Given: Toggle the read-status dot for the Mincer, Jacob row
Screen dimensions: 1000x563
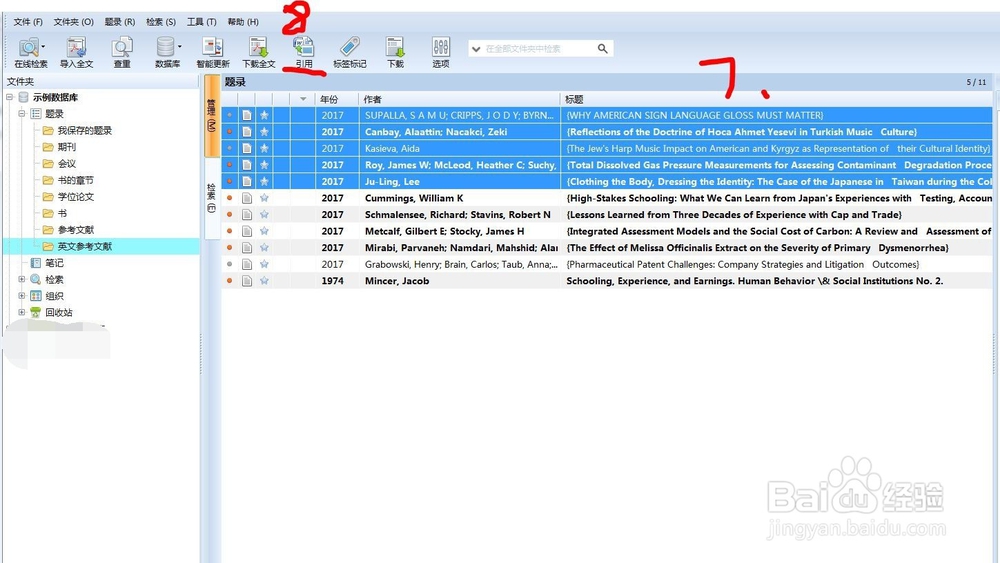Looking at the screenshot, I should 230,281.
